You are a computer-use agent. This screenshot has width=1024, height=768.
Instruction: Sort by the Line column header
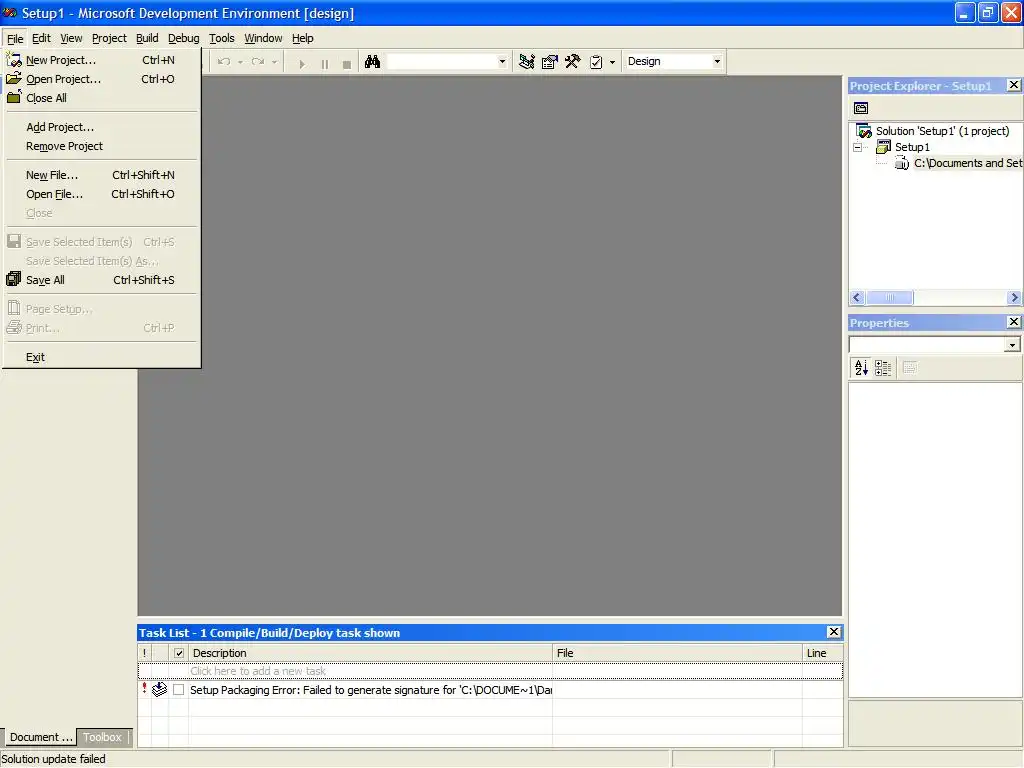point(822,653)
